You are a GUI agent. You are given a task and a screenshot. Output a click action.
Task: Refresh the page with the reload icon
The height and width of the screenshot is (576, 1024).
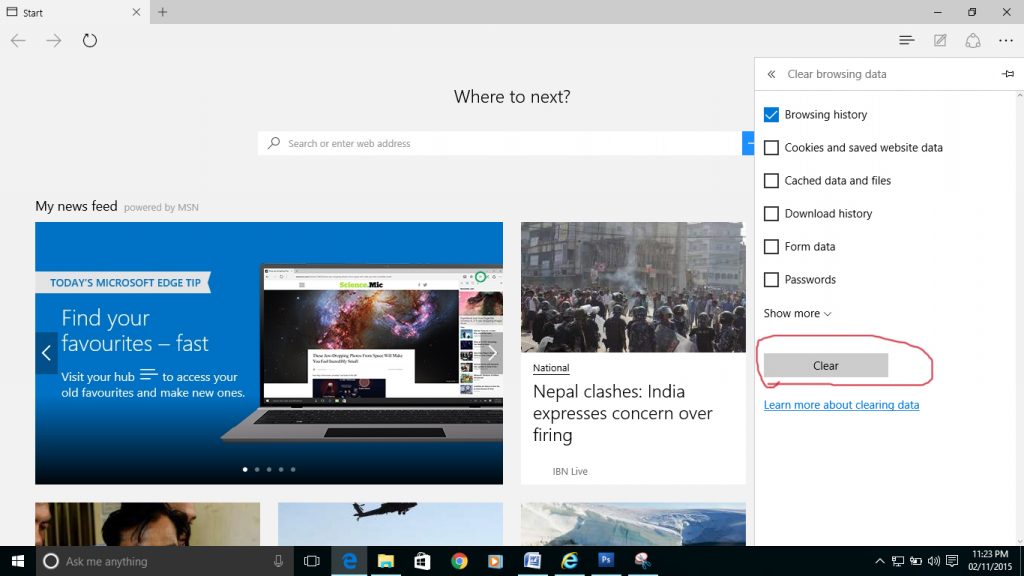tap(89, 40)
